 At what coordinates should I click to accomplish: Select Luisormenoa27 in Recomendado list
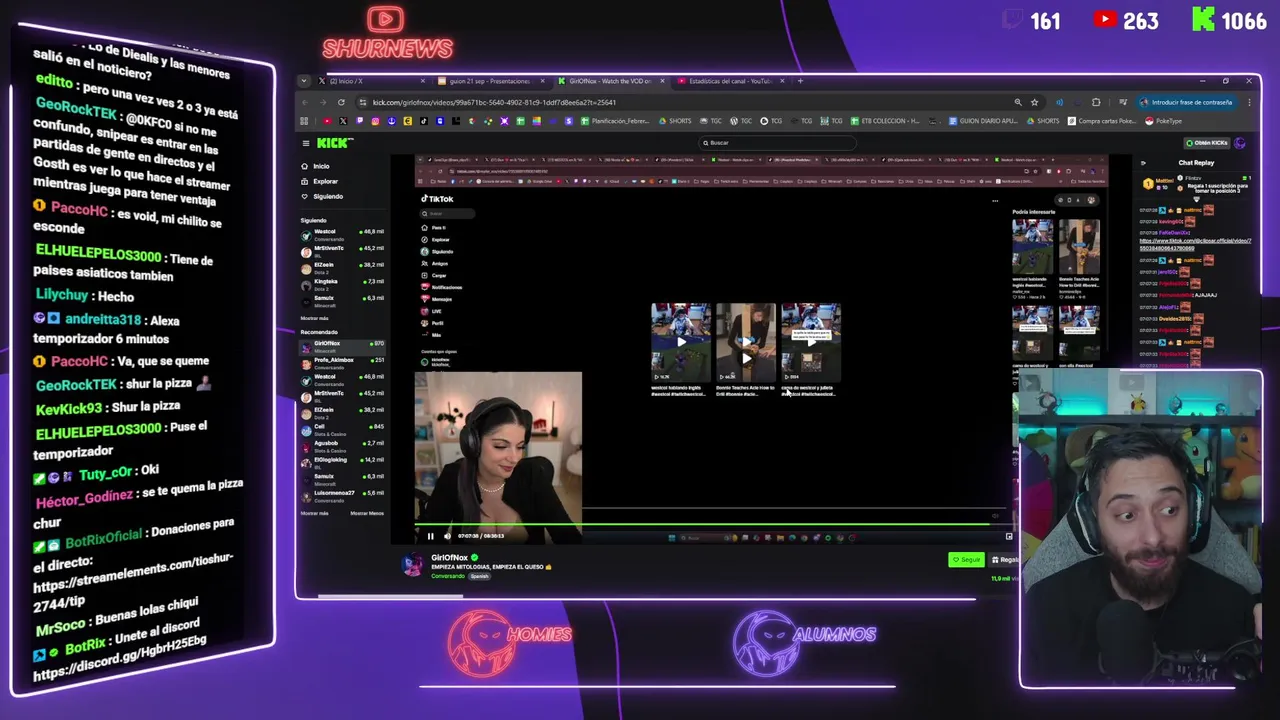[343, 495]
